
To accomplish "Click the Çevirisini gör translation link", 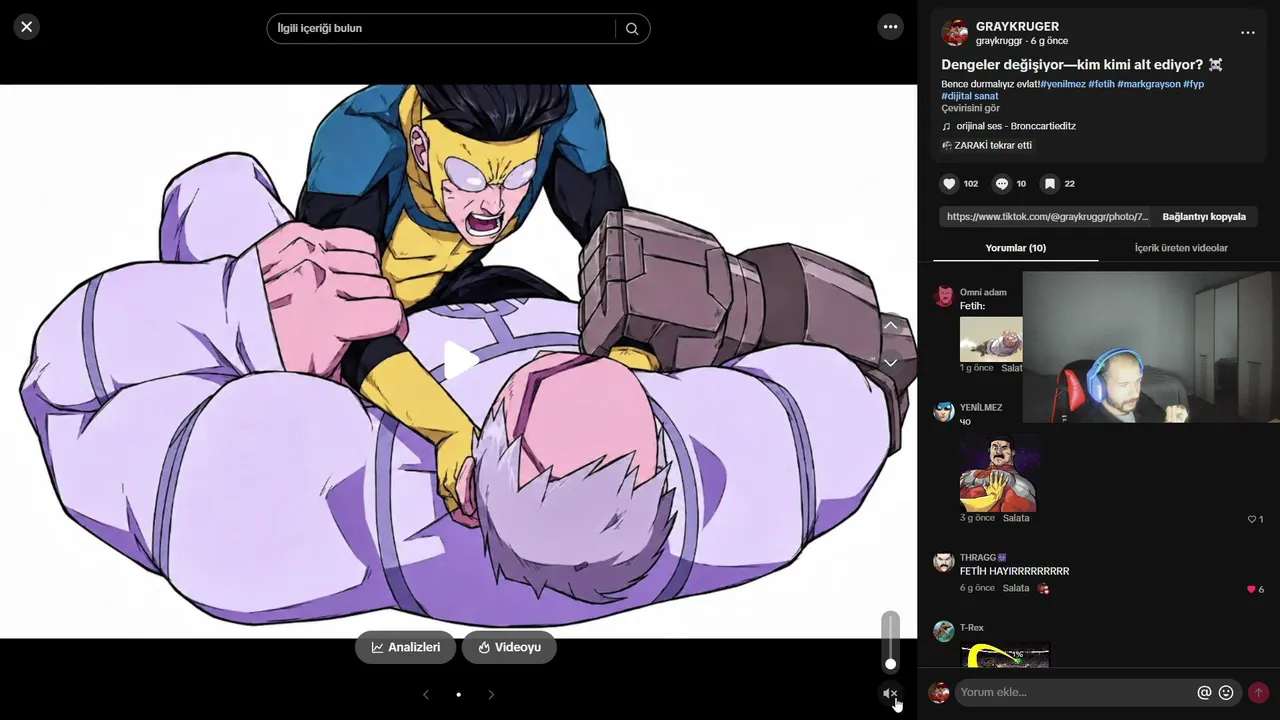I will coord(970,108).
